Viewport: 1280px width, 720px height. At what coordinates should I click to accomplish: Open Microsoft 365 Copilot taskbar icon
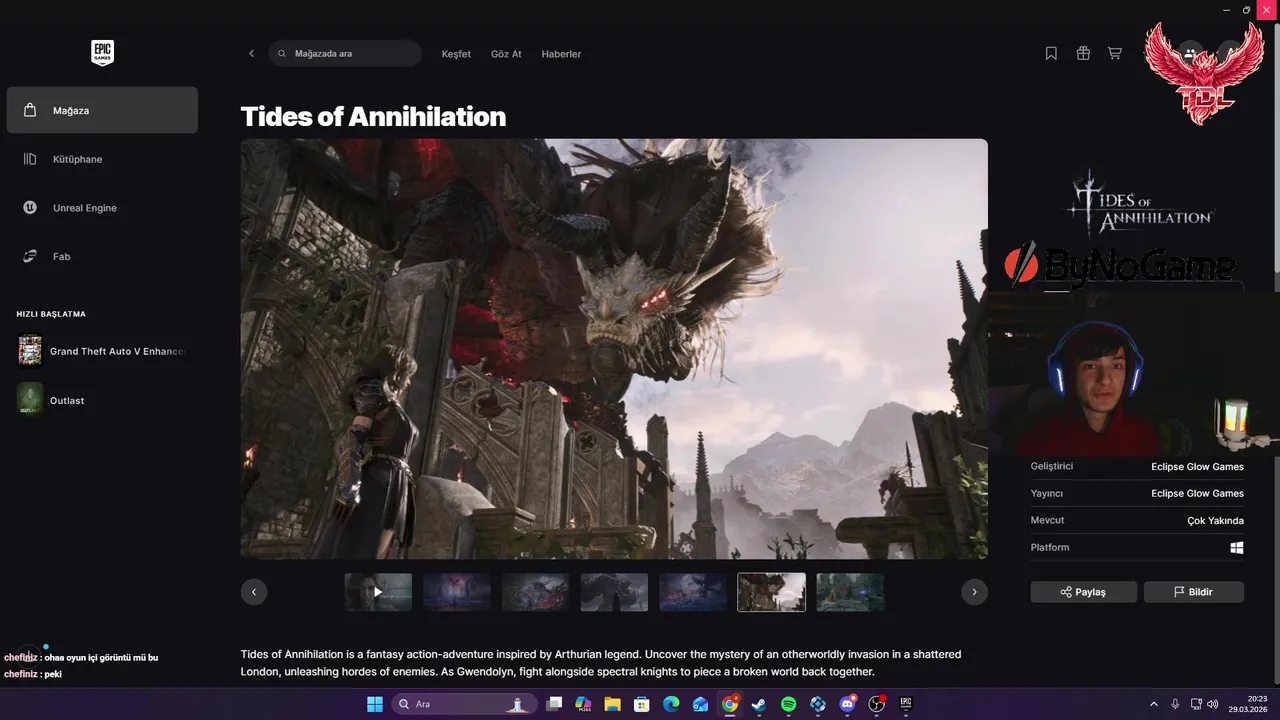tap(583, 704)
